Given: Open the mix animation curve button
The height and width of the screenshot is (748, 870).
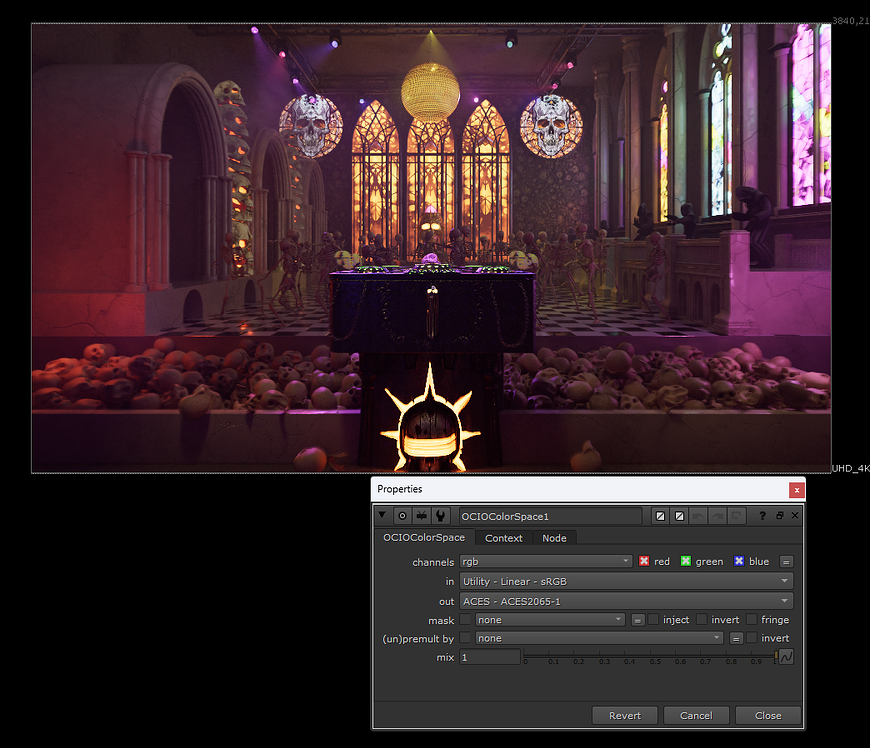Looking at the screenshot, I should click(x=786, y=657).
